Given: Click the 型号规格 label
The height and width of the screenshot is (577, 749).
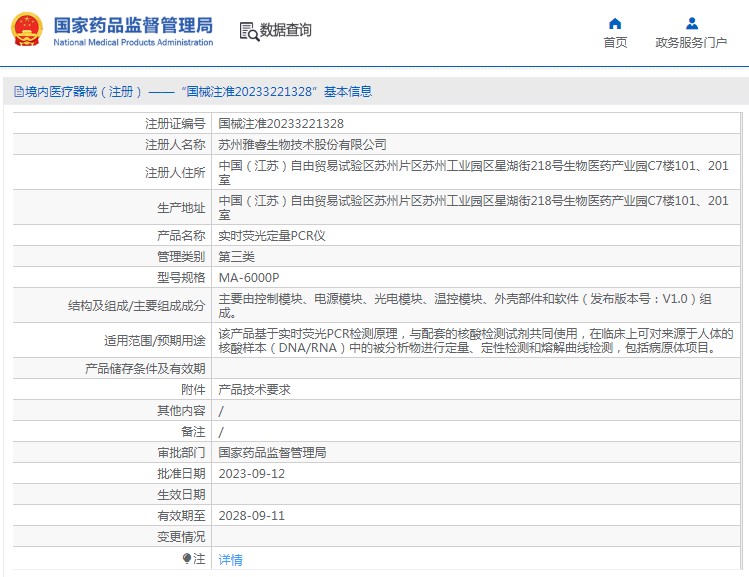Looking at the screenshot, I should [x=182, y=278].
